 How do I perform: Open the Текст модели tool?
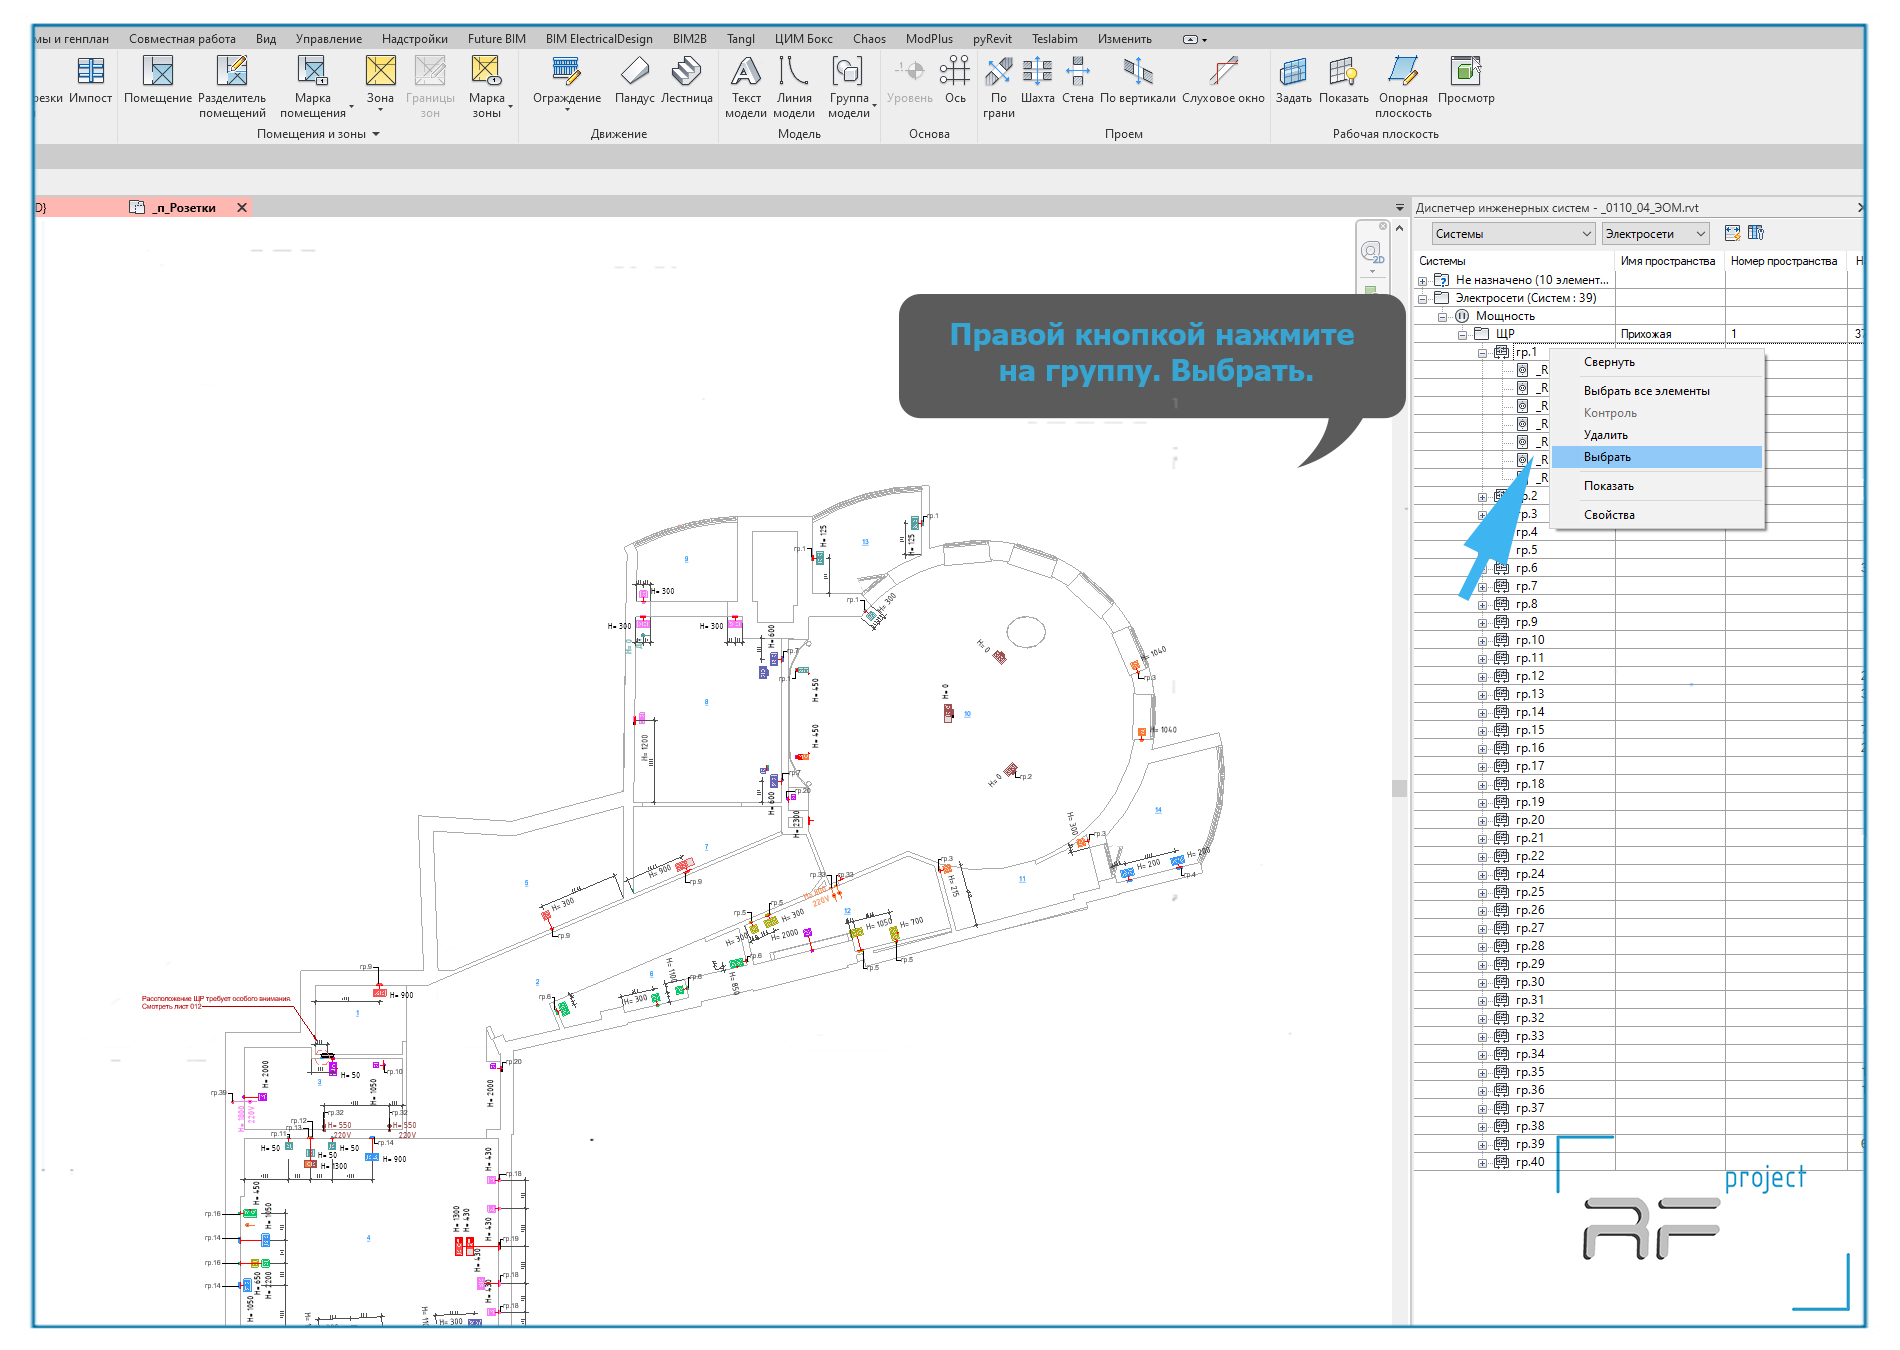[746, 87]
